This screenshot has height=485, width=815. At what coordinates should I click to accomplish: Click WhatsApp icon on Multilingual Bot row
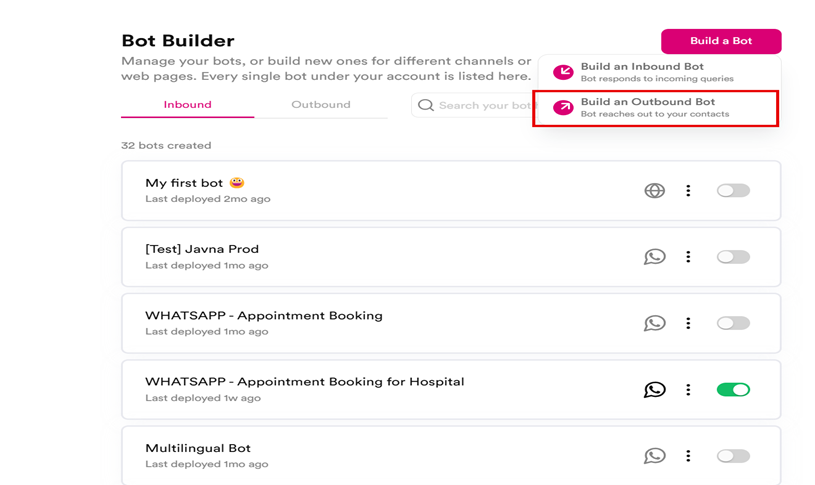tap(654, 456)
